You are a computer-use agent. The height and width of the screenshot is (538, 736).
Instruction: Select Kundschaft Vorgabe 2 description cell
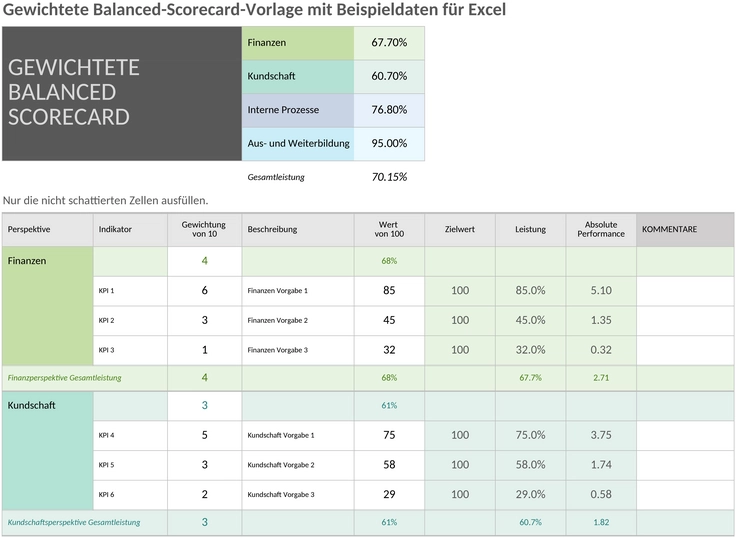(x=298, y=465)
